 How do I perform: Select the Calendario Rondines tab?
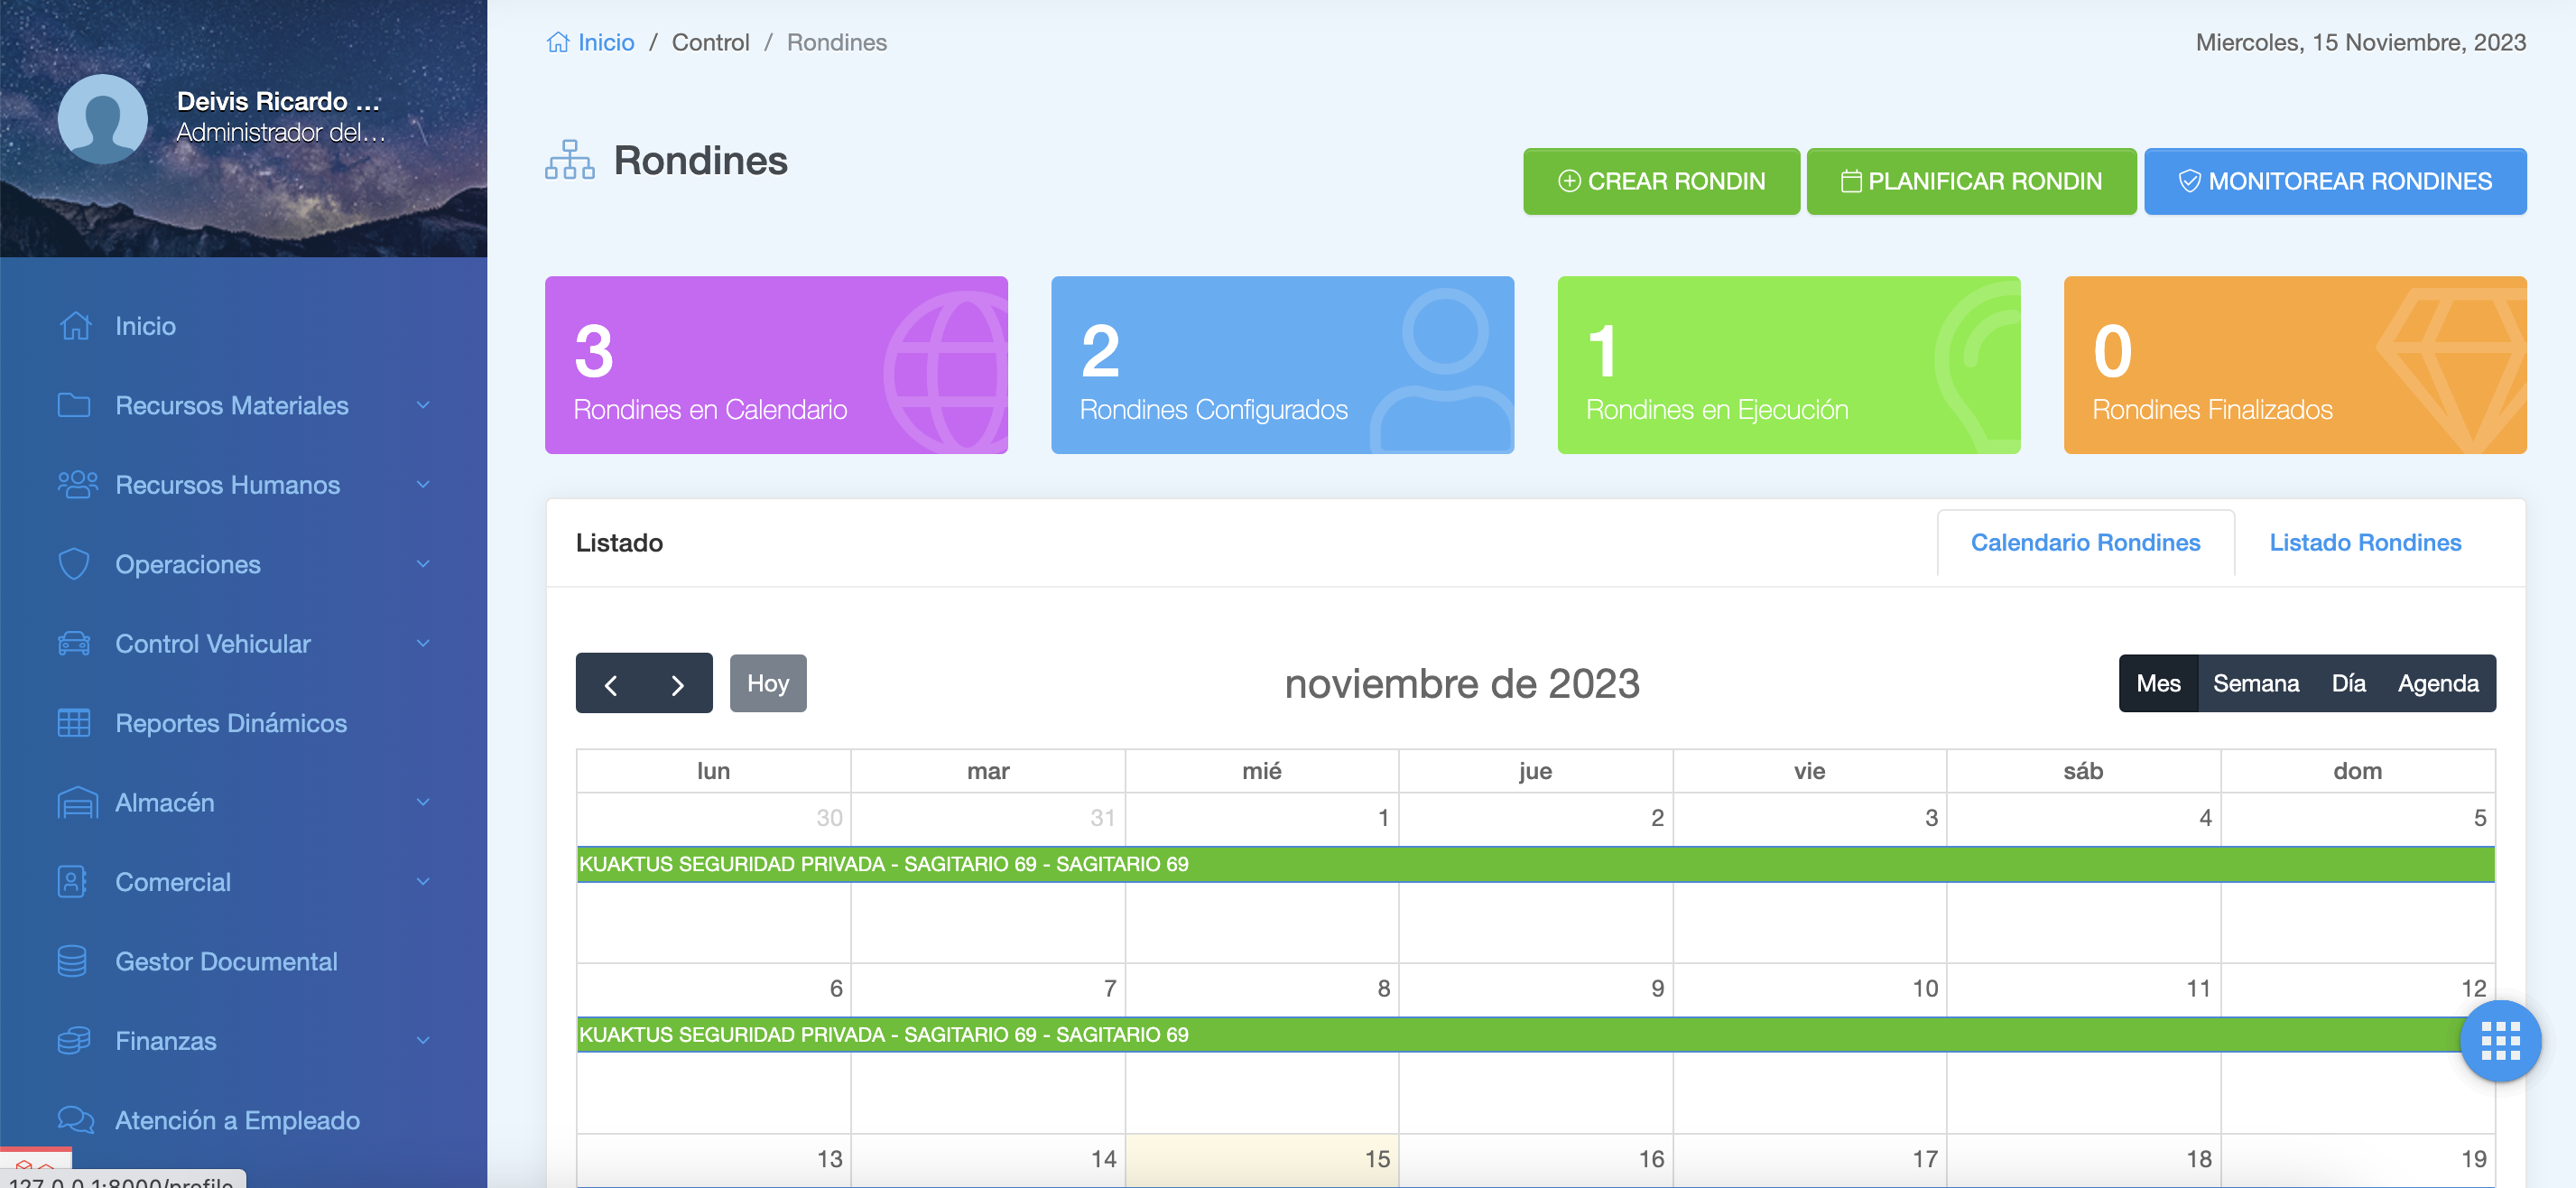point(2085,543)
